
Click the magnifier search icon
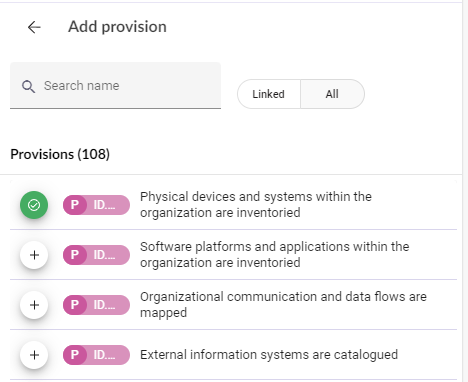click(x=28, y=86)
